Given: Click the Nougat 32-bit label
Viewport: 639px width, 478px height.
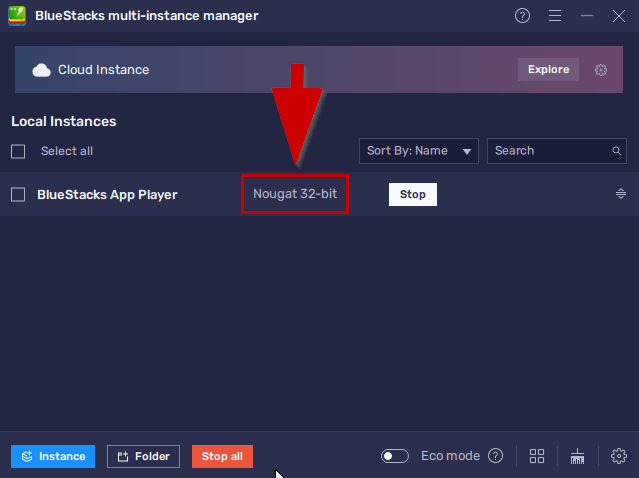Looking at the screenshot, I should [x=295, y=194].
